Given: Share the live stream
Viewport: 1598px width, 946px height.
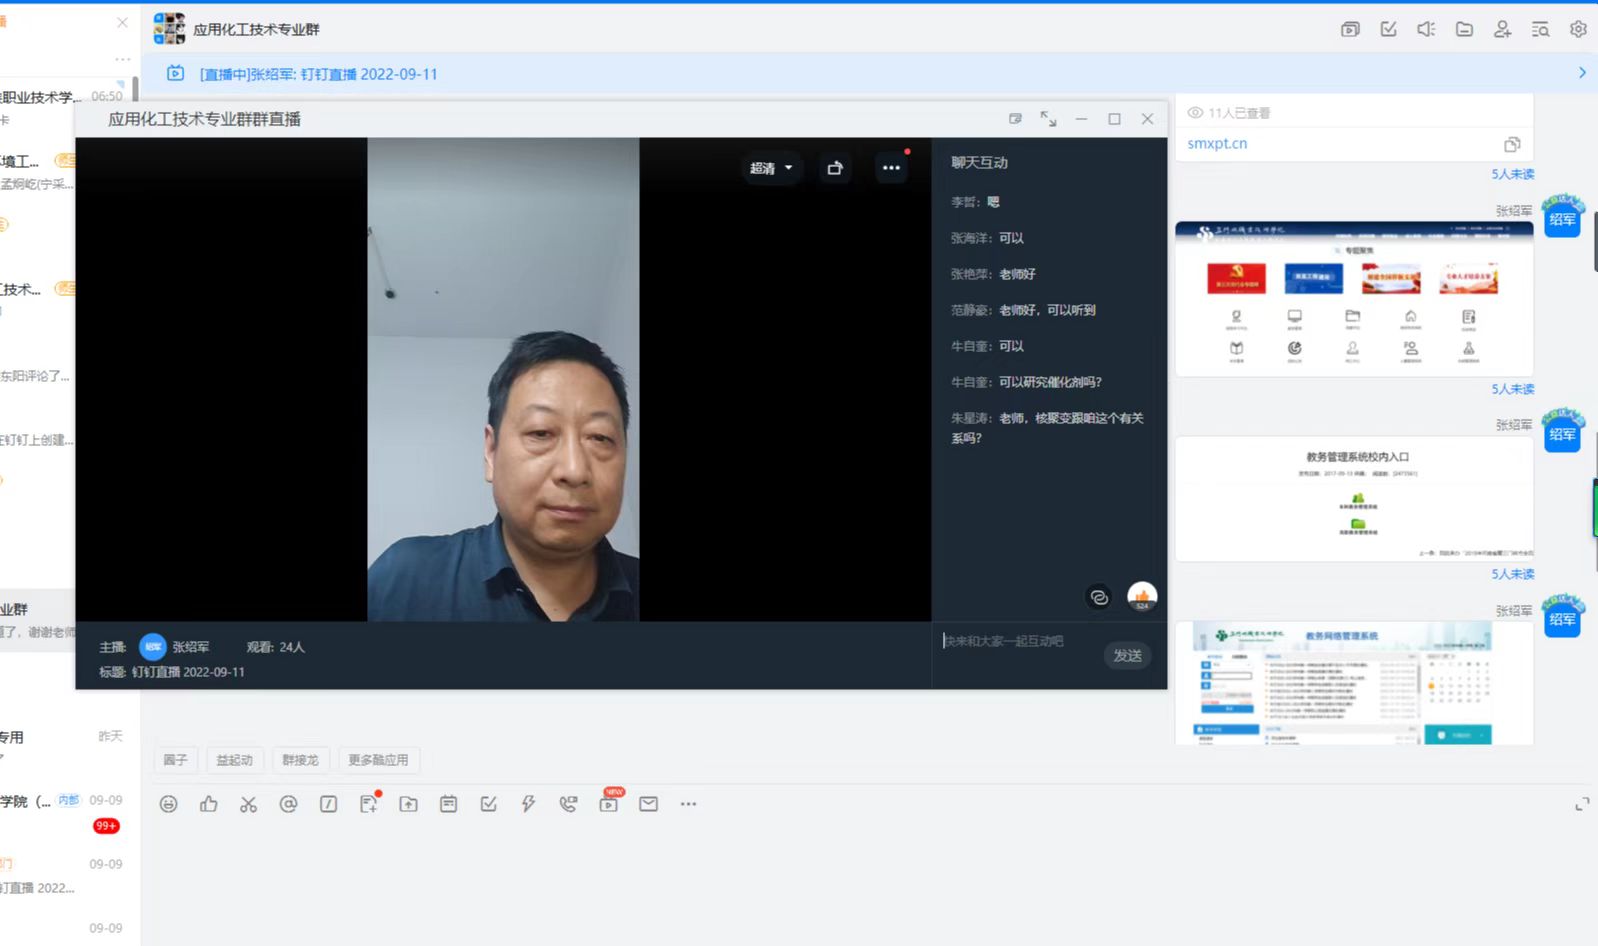Looking at the screenshot, I should tap(835, 168).
